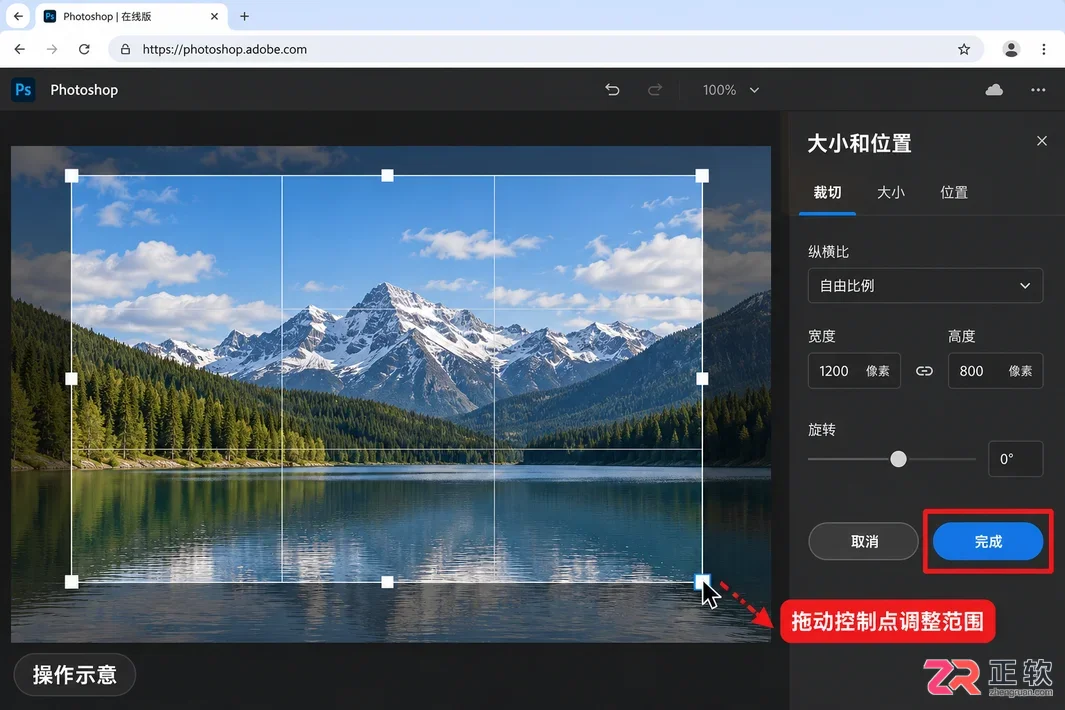Toggle the width-height link constraint icon
1065x710 pixels.
[x=924, y=371]
